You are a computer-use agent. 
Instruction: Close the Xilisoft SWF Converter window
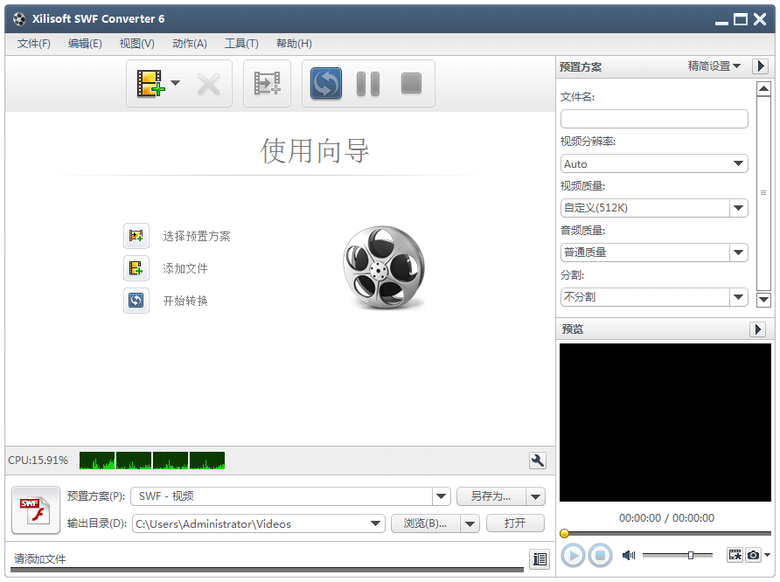point(760,19)
